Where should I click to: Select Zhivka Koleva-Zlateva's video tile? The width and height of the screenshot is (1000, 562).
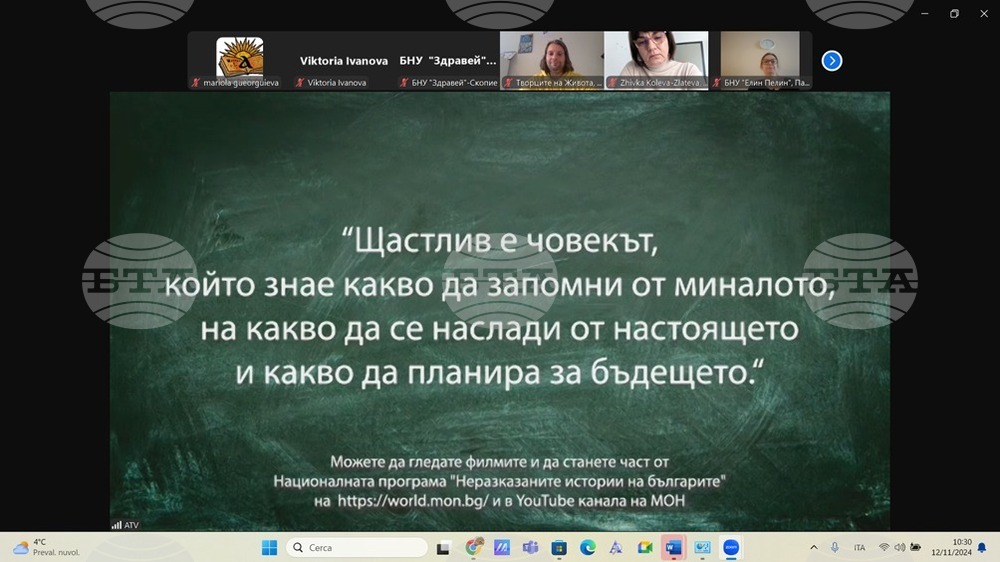656,60
